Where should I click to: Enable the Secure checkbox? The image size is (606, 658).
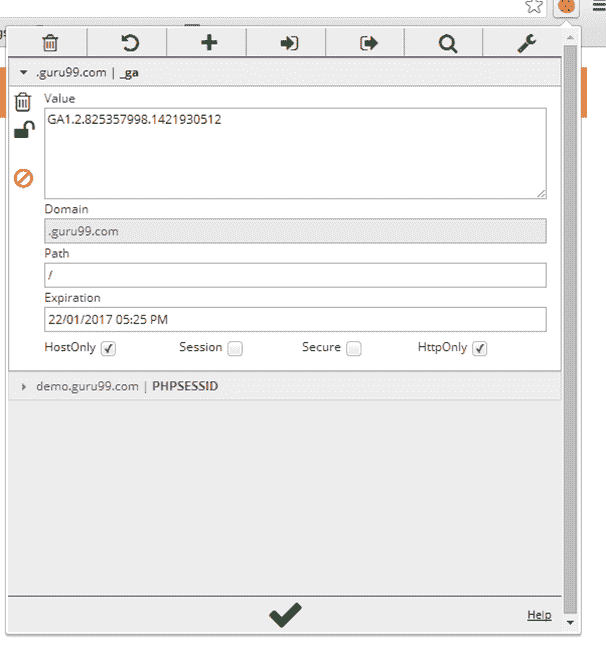354,348
